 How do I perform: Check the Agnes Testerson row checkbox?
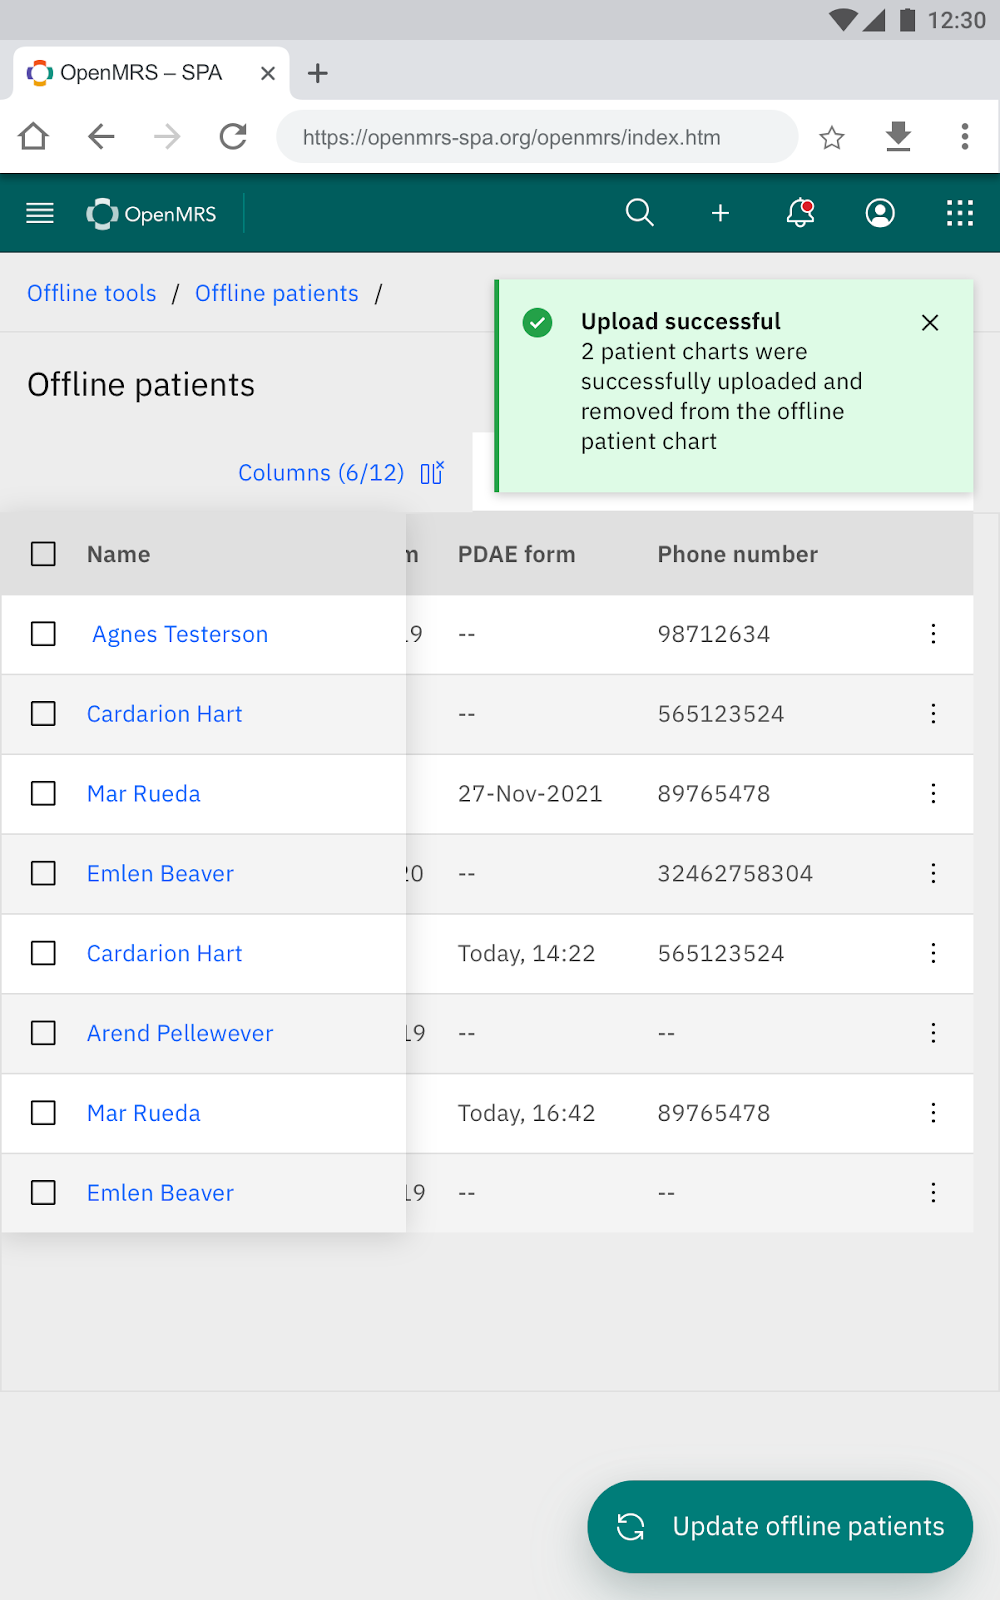click(43, 634)
